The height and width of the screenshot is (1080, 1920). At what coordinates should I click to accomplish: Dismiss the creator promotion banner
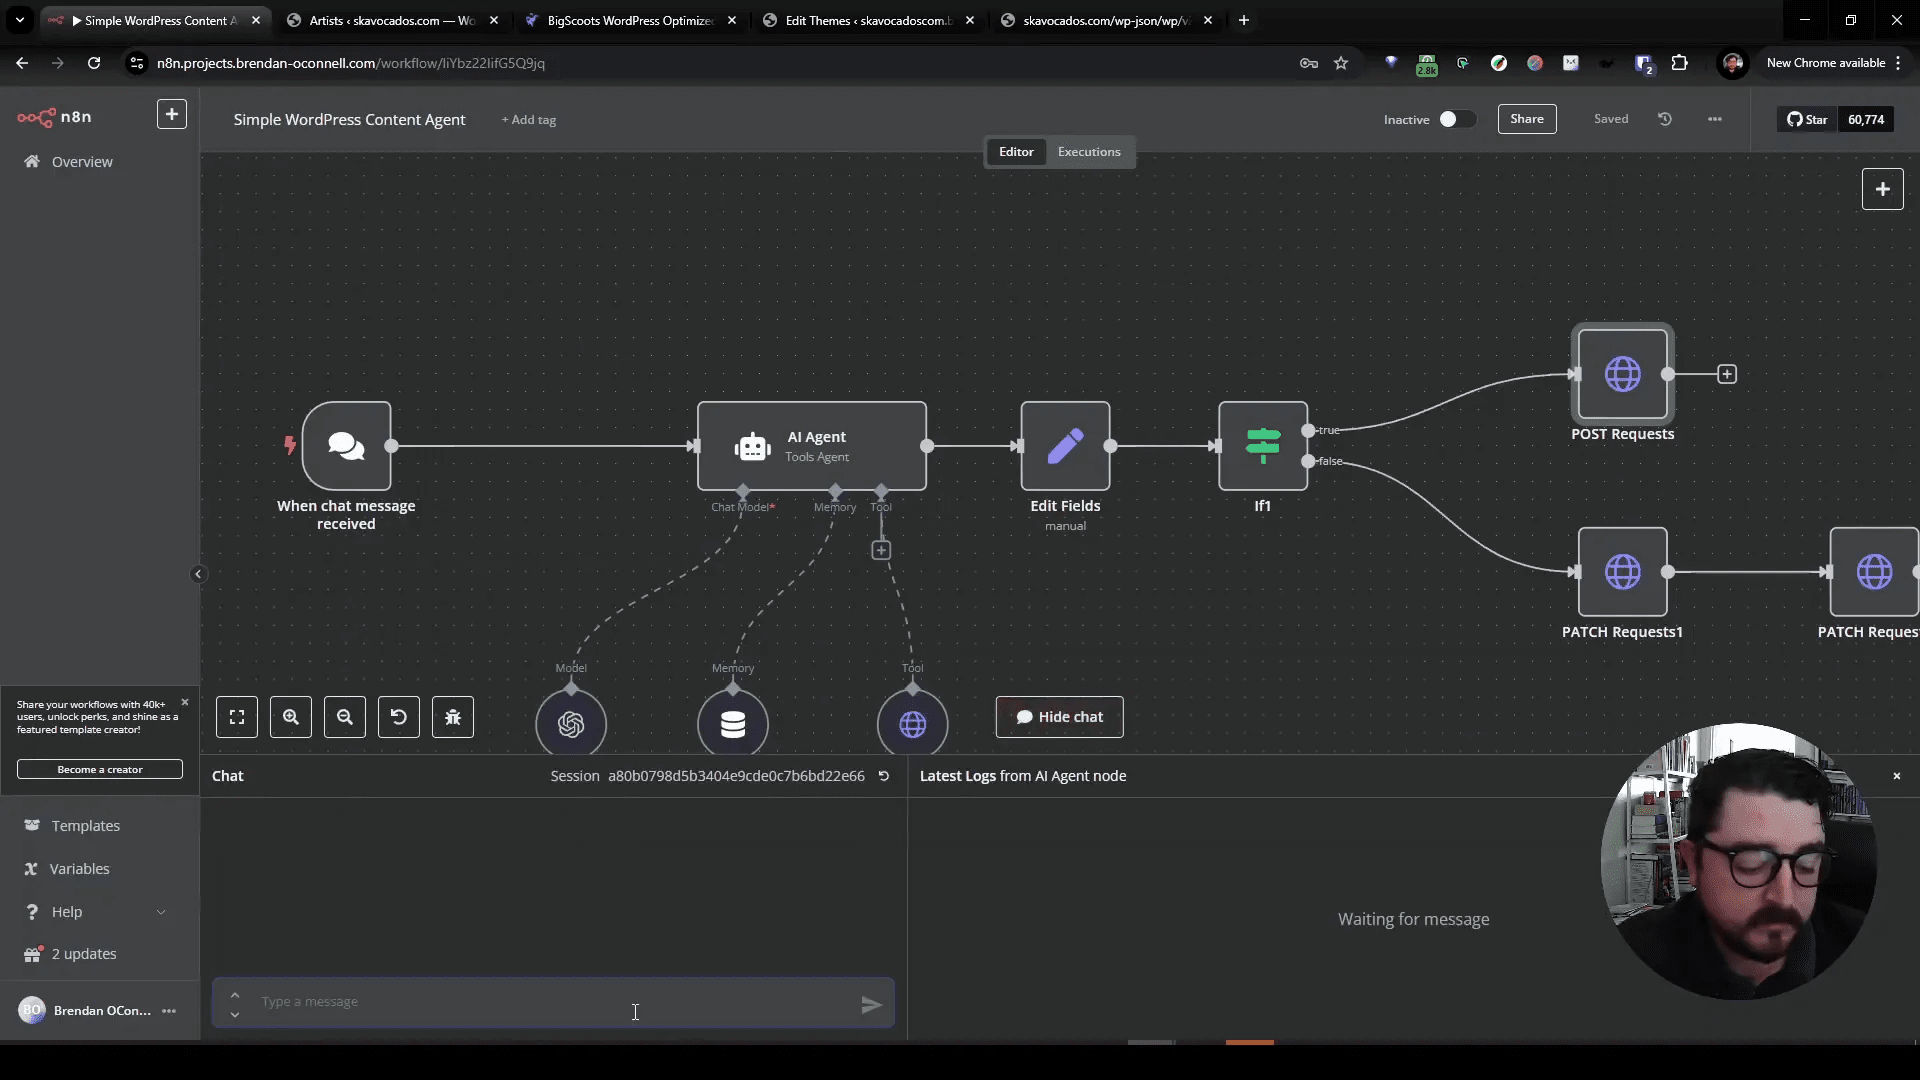coord(185,703)
